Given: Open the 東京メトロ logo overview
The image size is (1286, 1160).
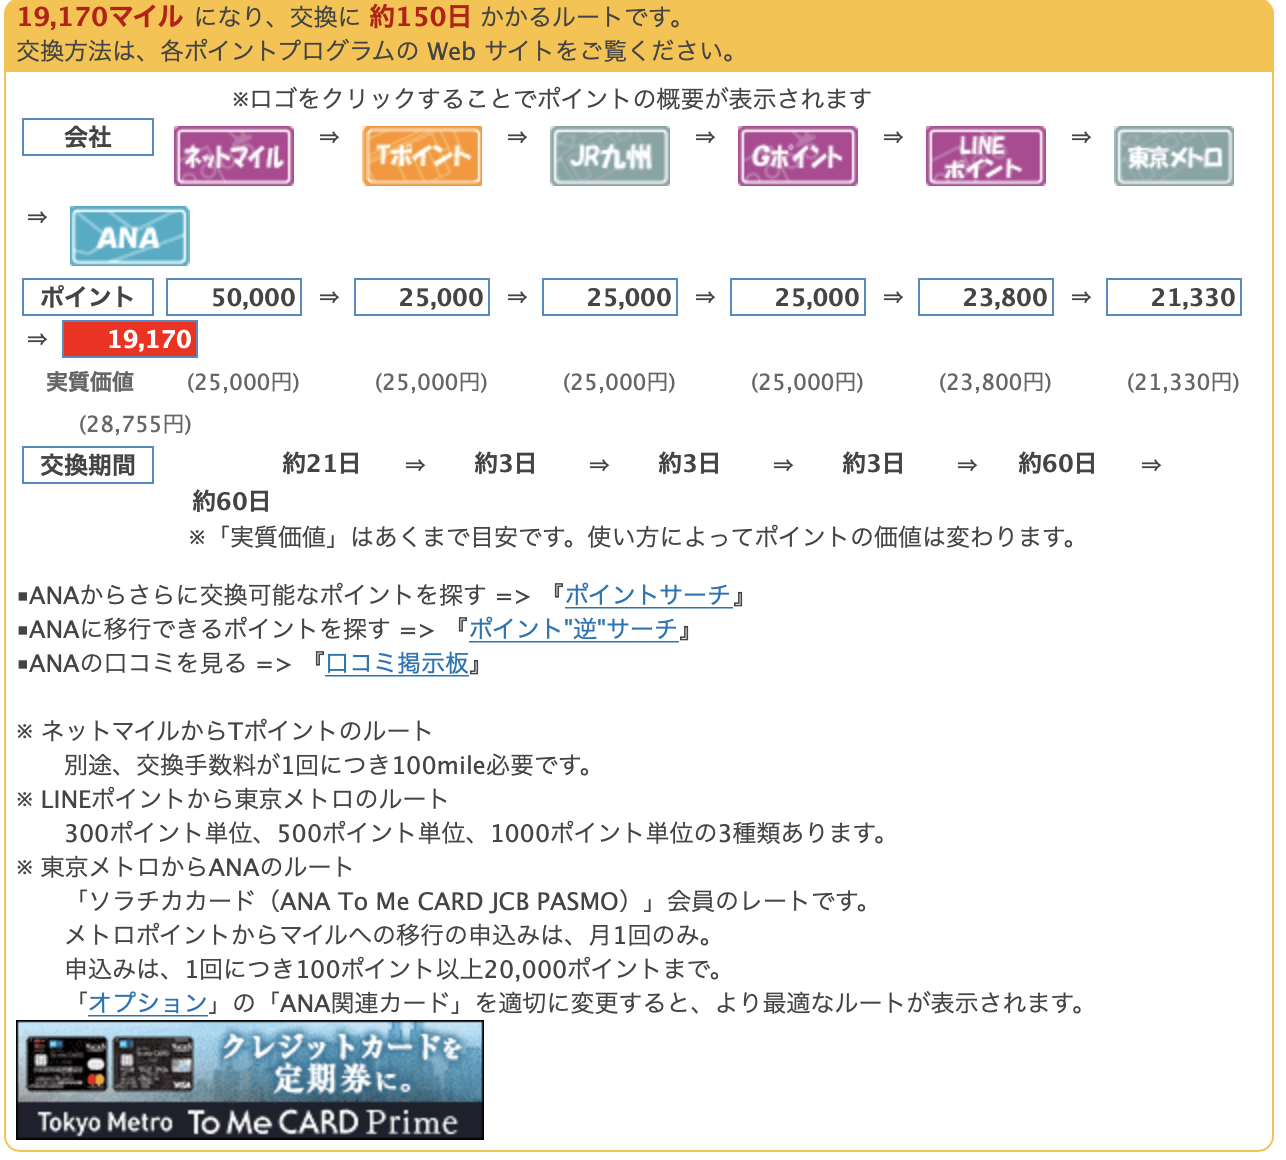Looking at the screenshot, I should pyautogui.click(x=1174, y=156).
